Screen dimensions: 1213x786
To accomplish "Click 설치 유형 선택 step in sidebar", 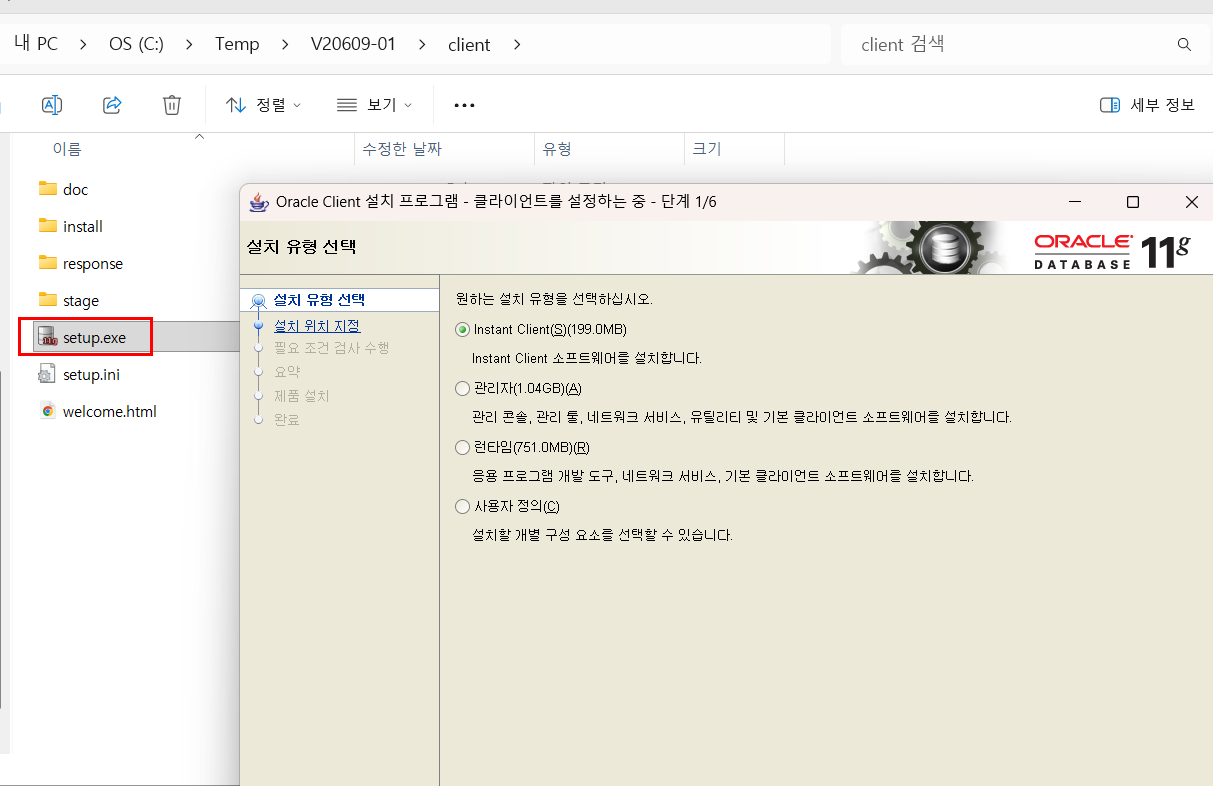I will [x=319, y=299].
